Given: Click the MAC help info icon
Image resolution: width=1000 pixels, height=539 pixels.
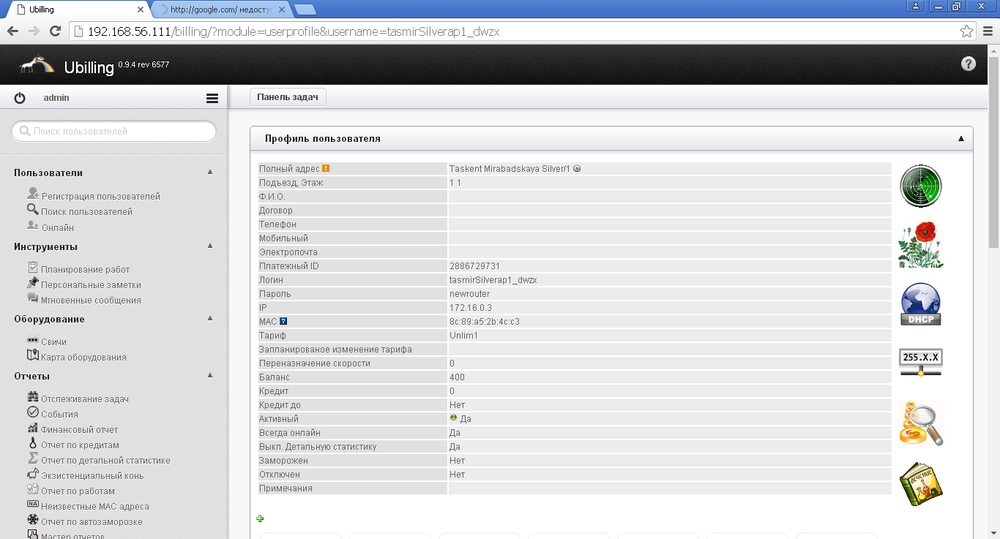Looking at the screenshot, I should (x=284, y=322).
